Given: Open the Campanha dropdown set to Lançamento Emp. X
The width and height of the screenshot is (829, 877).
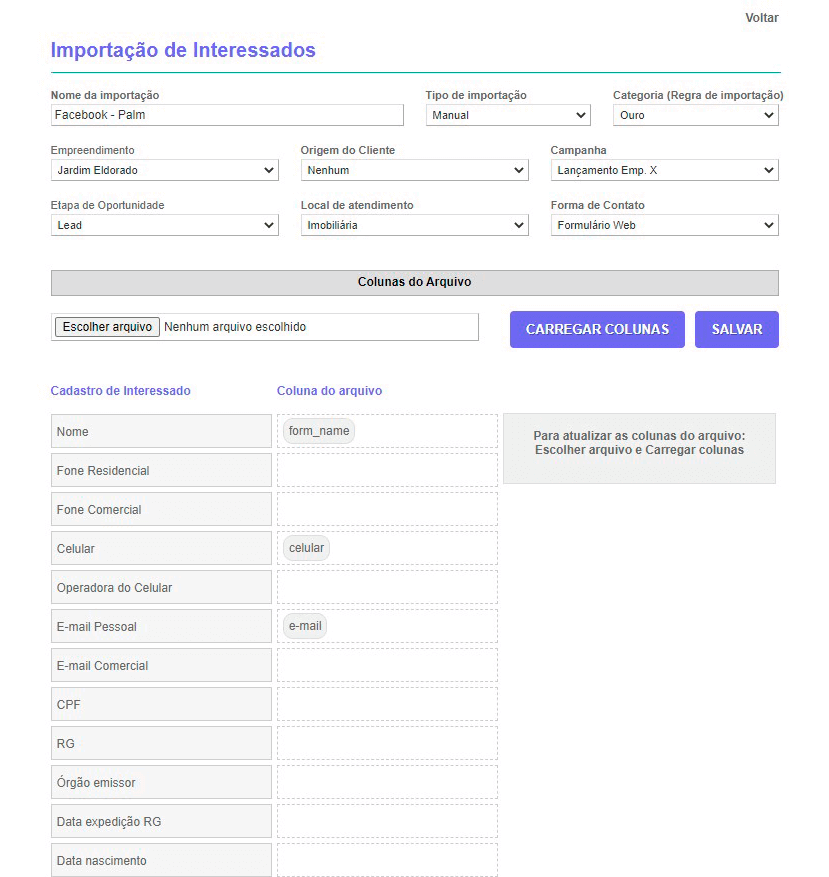Looking at the screenshot, I should click(663, 169).
